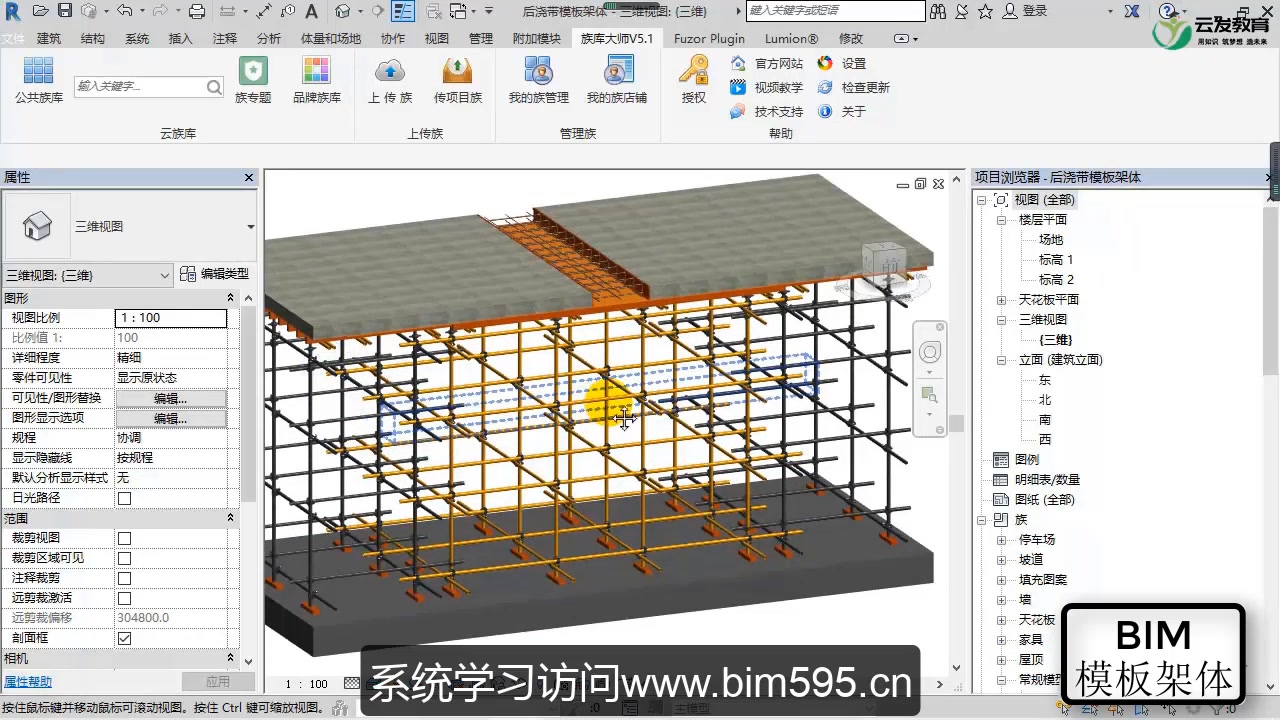Click the 上传族 upload family icon
This screenshot has width=1280, height=720.
[390, 79]
